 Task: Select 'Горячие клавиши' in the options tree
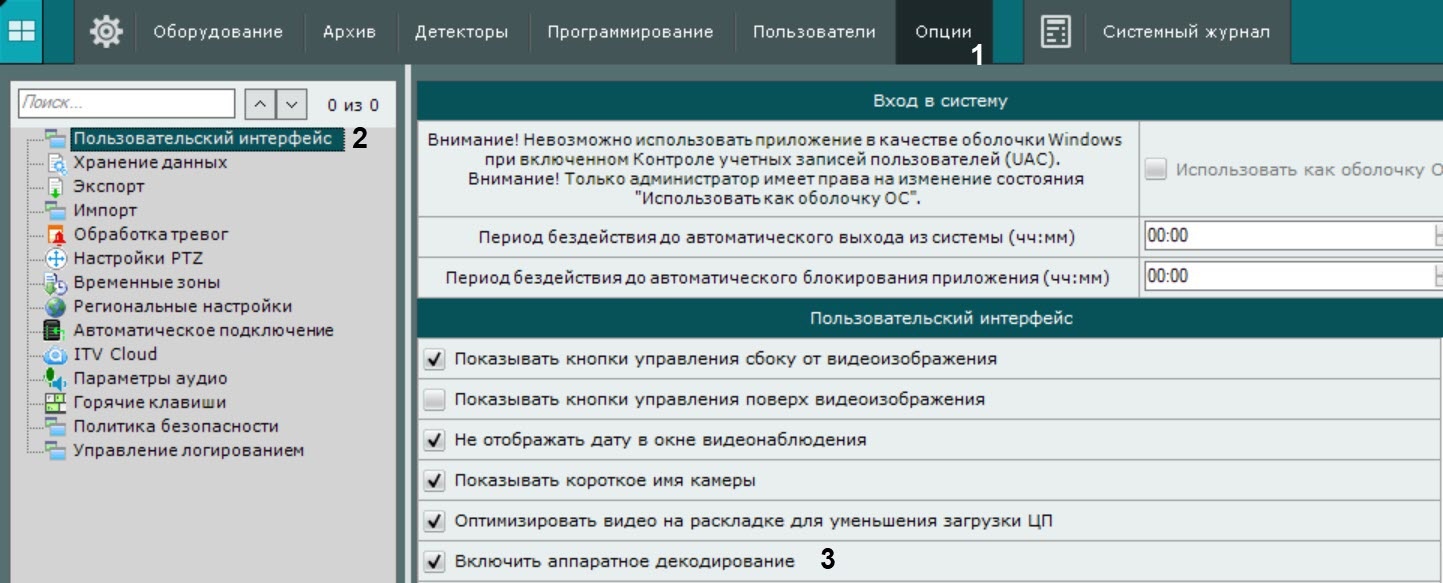[149, 403]
